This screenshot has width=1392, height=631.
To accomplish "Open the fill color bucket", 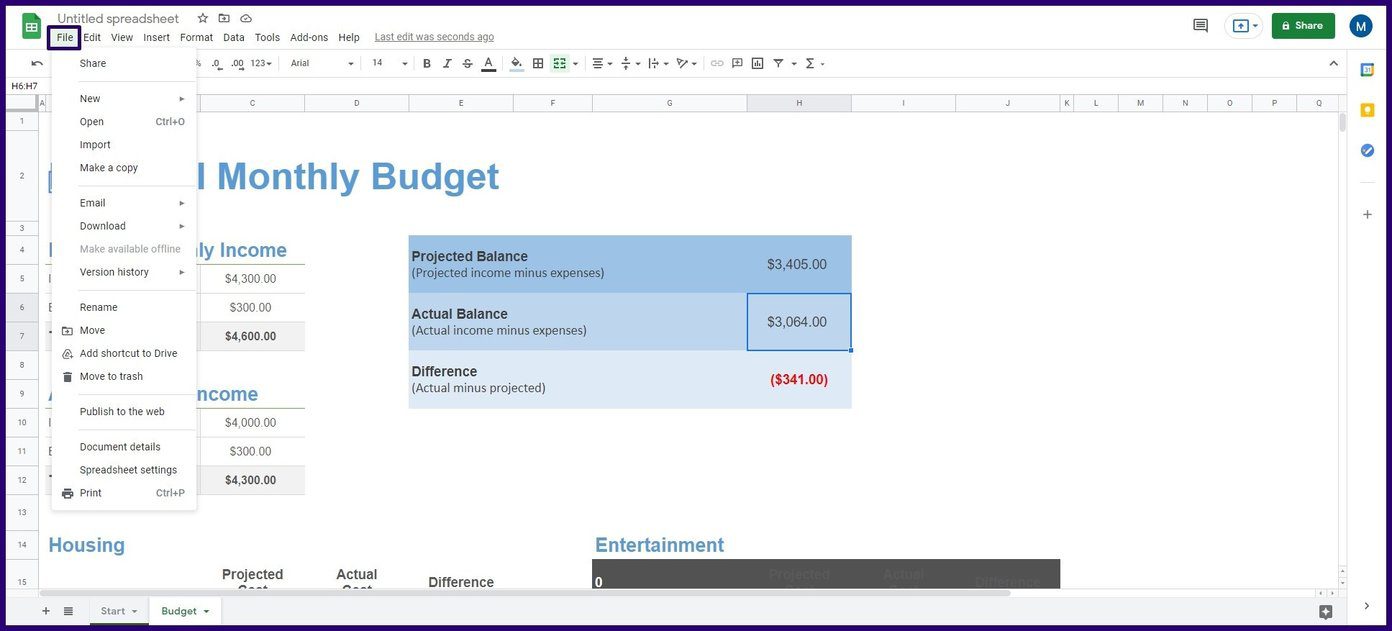I will click(516, 63).
